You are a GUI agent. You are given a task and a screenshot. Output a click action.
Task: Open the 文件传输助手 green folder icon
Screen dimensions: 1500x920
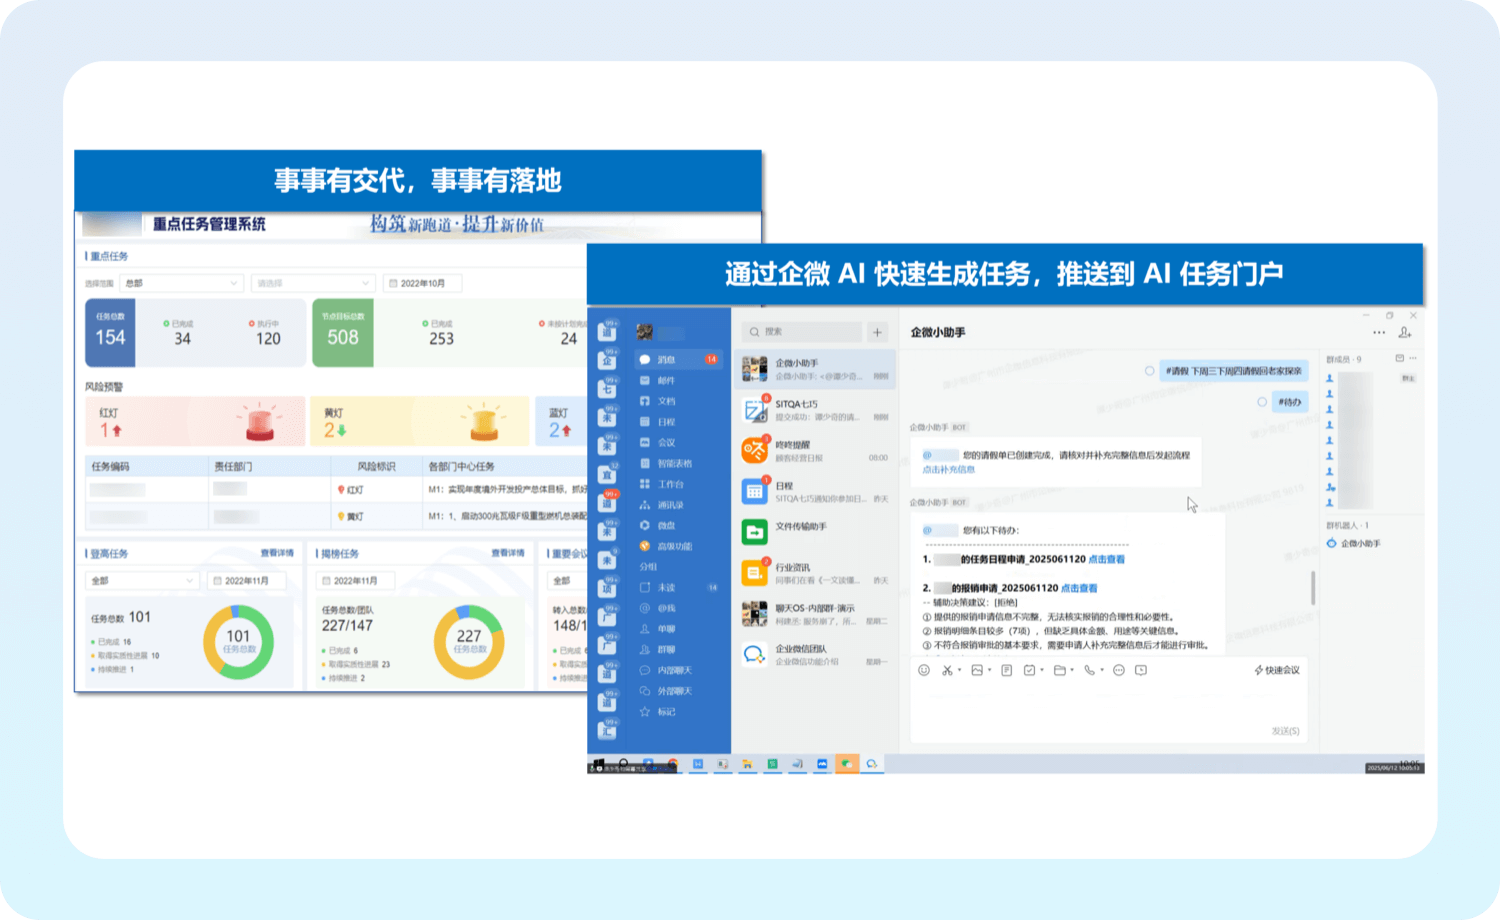pyautogui.click(x=754, y=532)
